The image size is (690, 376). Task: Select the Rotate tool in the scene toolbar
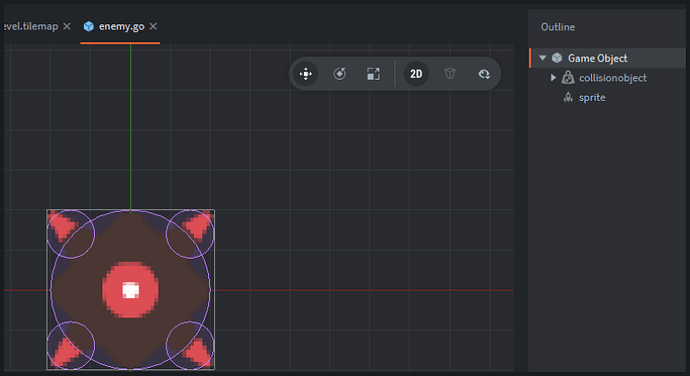click(x=339, y=74)
